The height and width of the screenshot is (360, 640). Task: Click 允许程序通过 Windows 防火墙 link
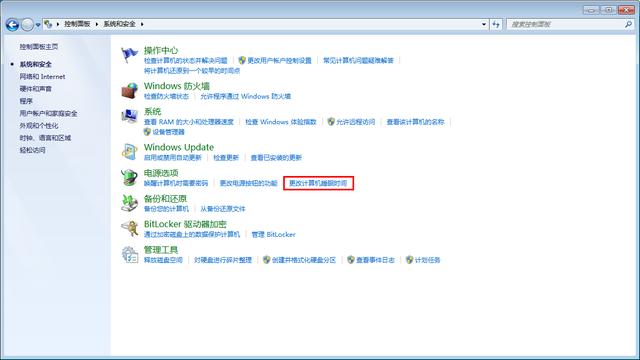[245, 96]
